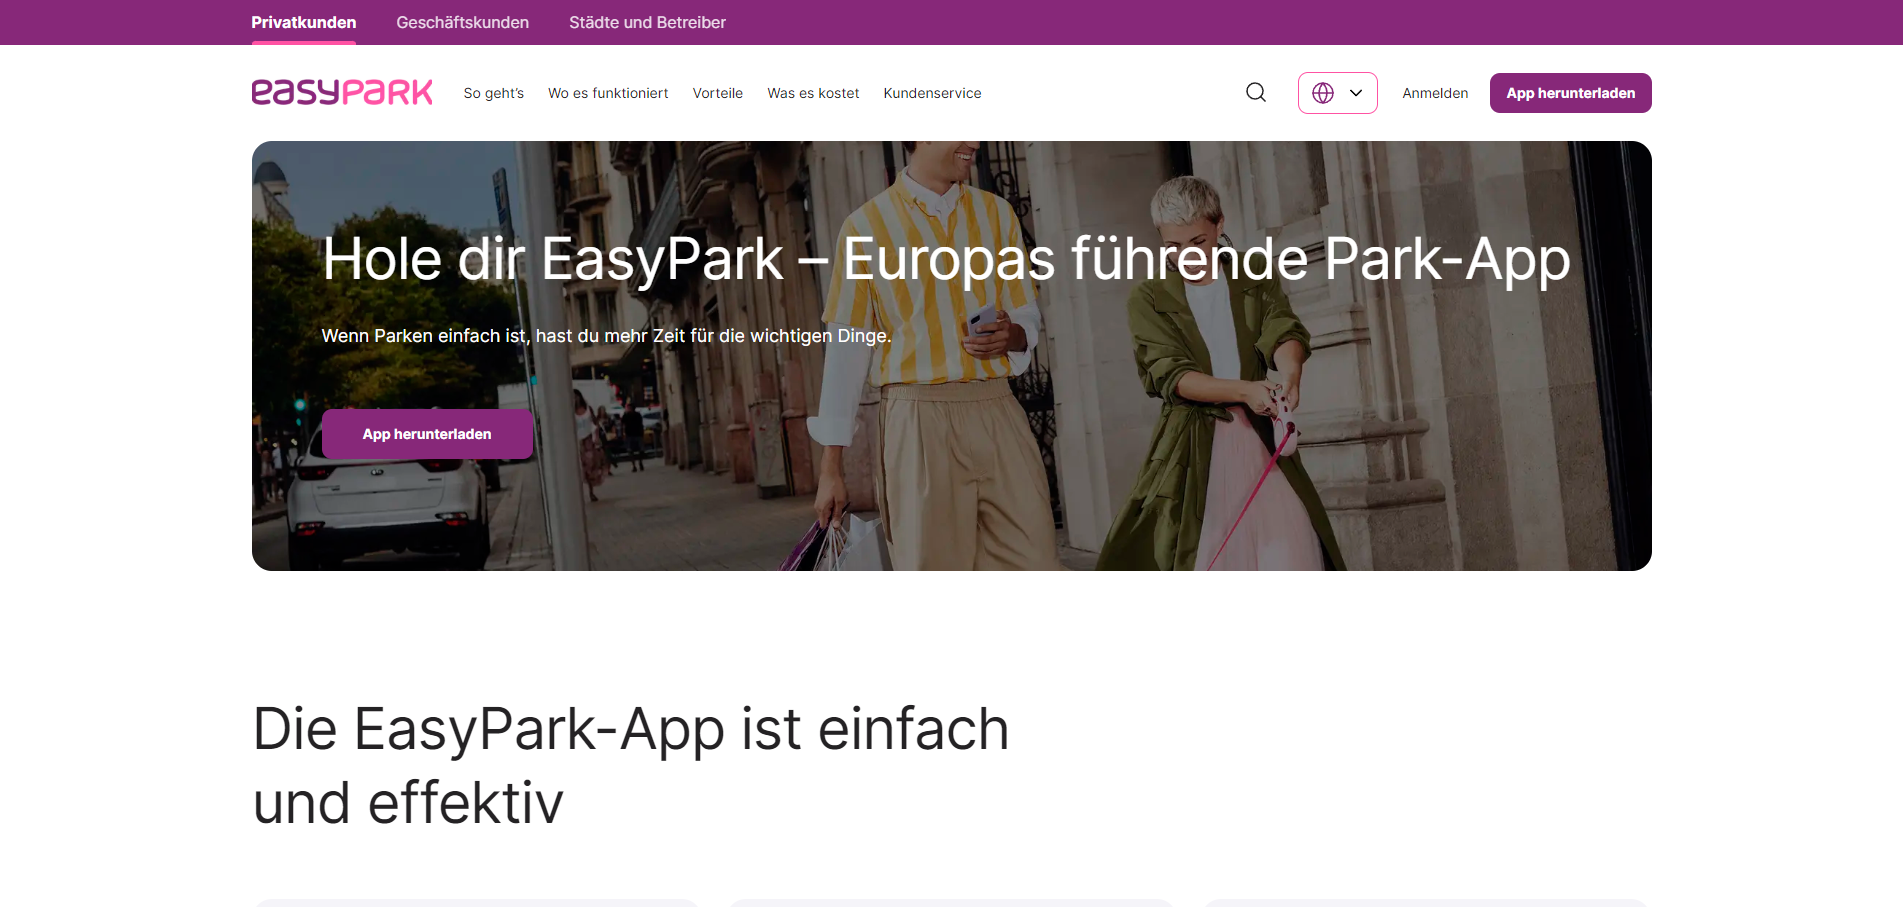Open the Vorteile menu item
The height and width of the screenshot is (907, 1903).
pyautogui.click(x=718, y=93)
